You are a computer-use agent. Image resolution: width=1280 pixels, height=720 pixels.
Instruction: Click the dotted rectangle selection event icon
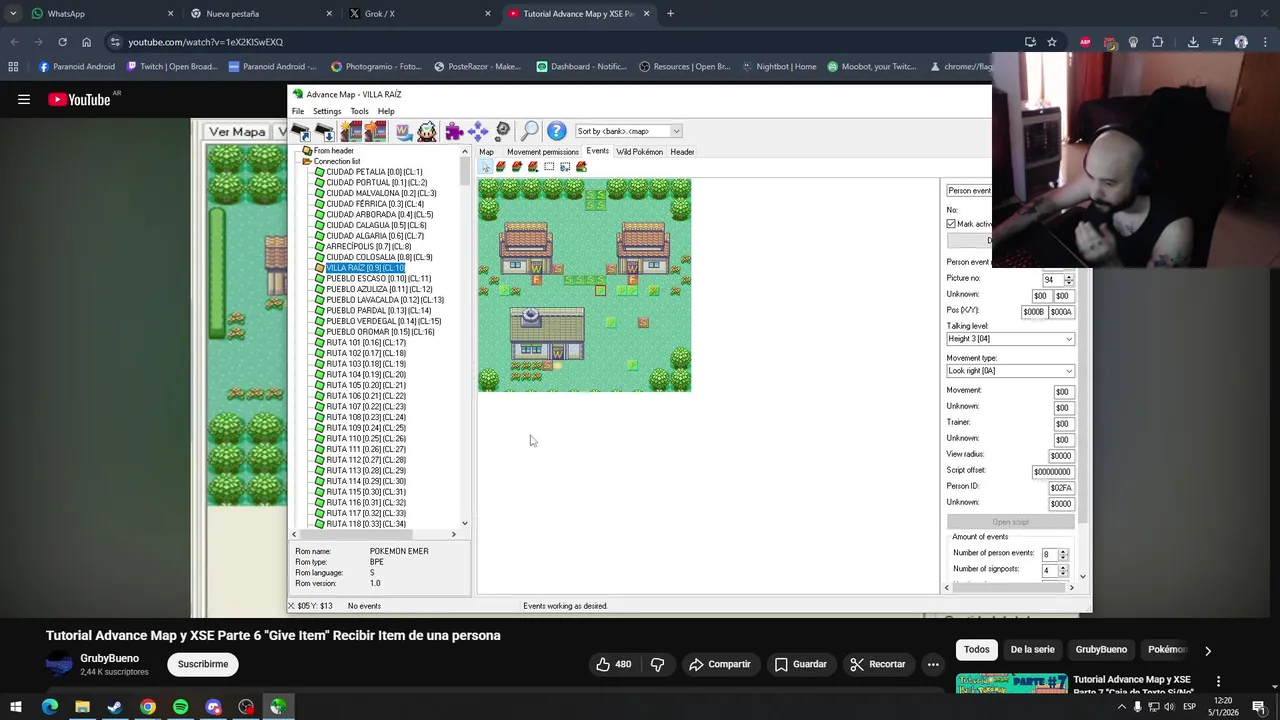point(549,166)
